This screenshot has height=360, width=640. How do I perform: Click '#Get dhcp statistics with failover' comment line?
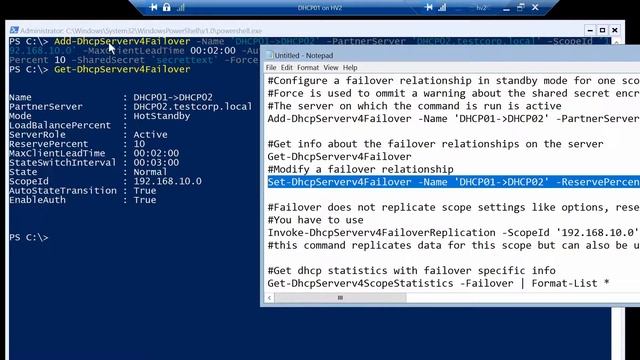coord(411,271)
